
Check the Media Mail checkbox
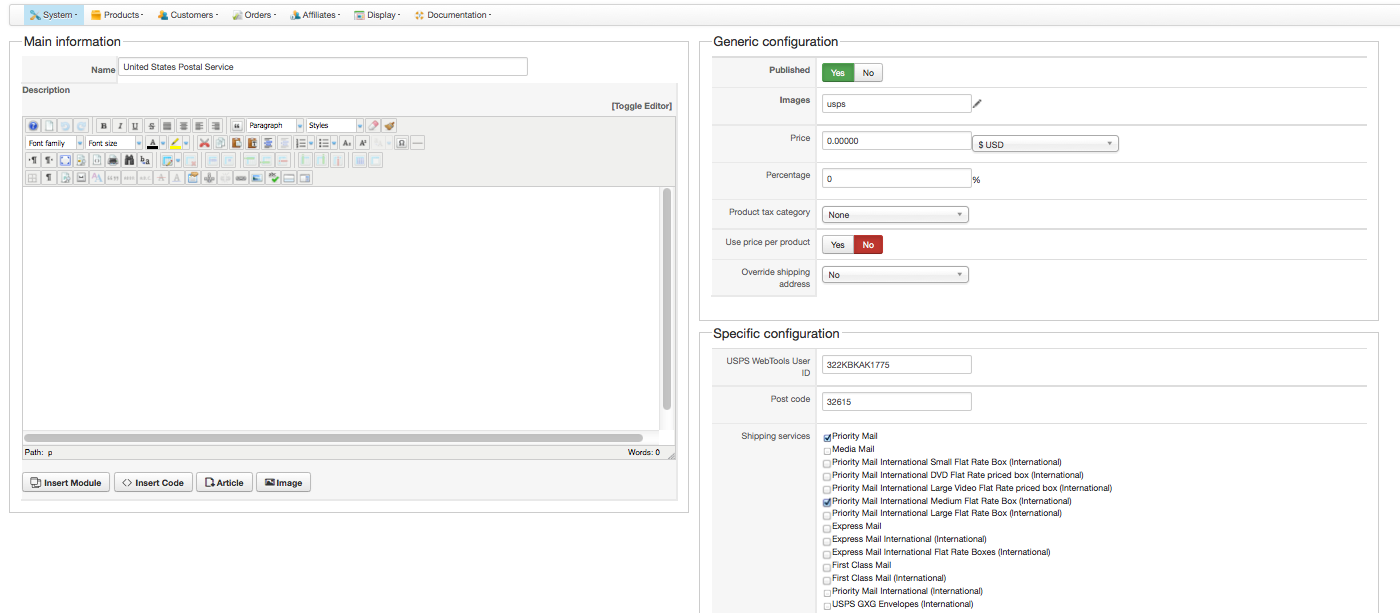[x=827, y=451]
